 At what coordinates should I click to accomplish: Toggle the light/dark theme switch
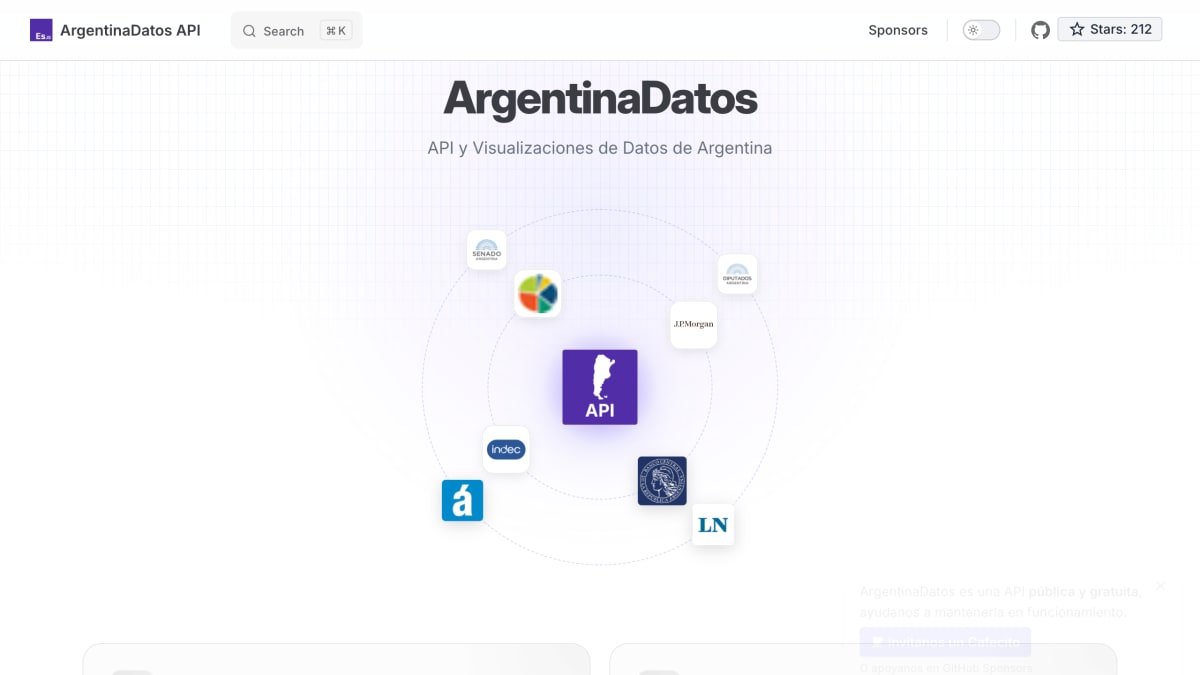pyautogui.click(x=981, y=30)
